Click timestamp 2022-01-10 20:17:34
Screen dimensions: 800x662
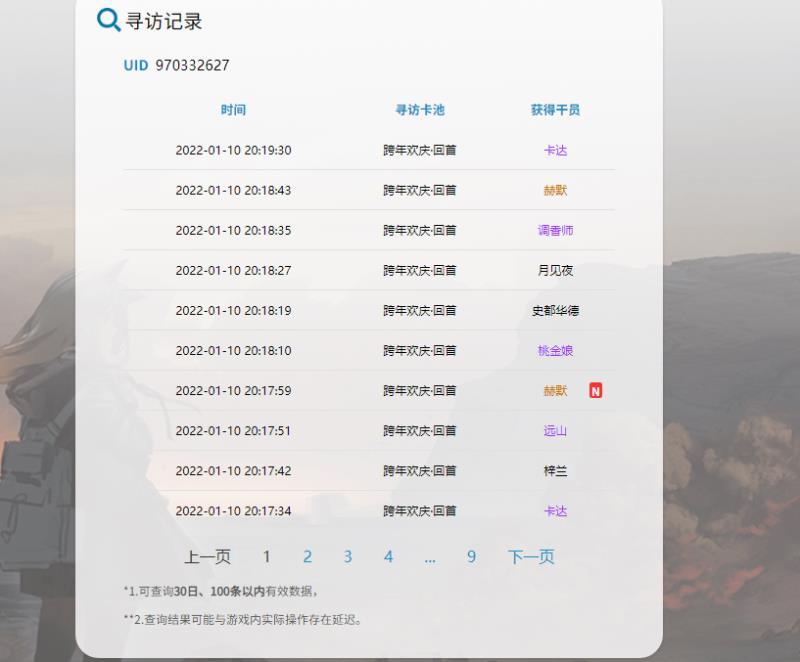coord(233,511)
